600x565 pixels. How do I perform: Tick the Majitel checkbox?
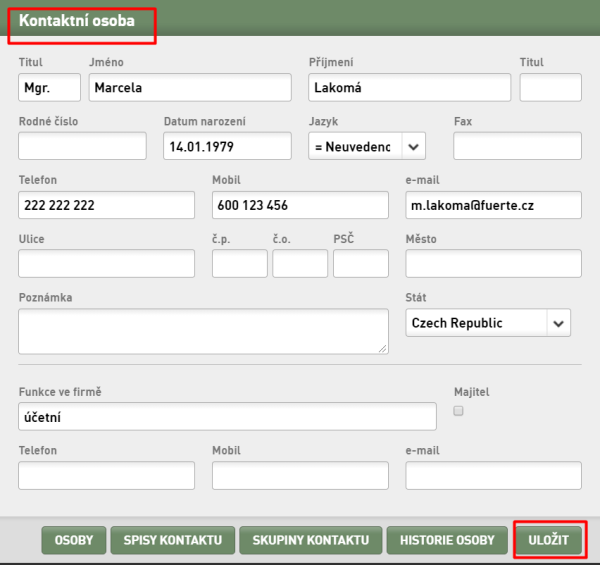point(458,411)
